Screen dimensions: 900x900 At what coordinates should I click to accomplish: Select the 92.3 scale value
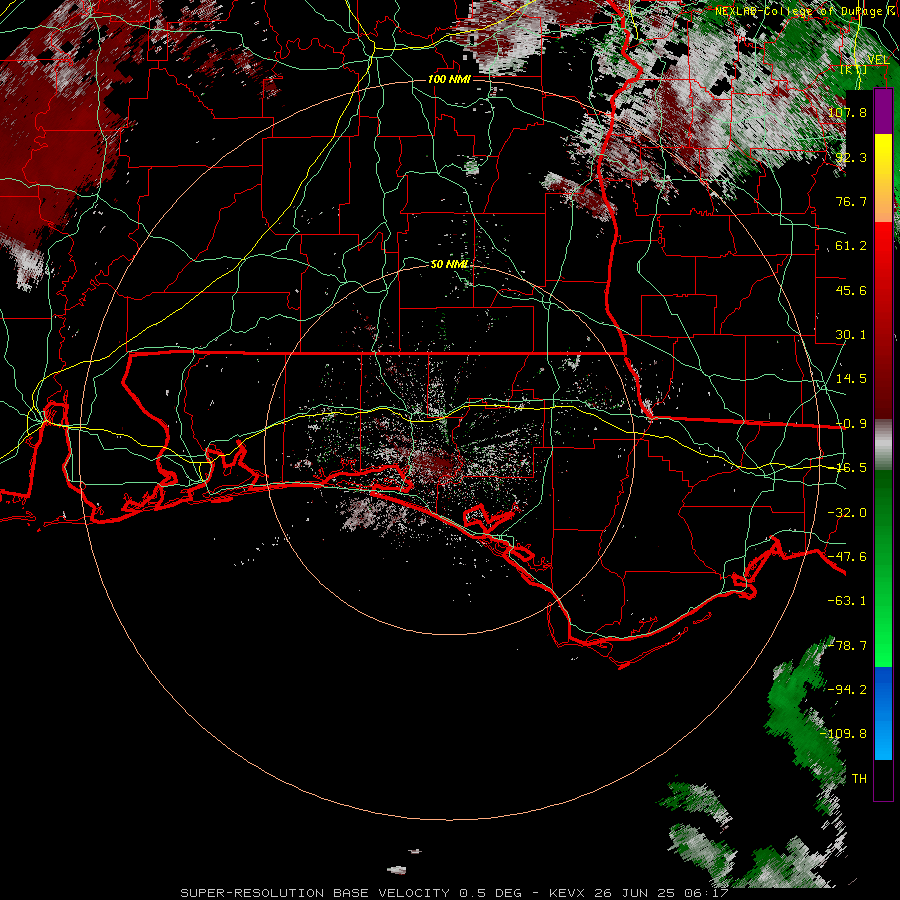pyautogui.click(x=851, y=157)
